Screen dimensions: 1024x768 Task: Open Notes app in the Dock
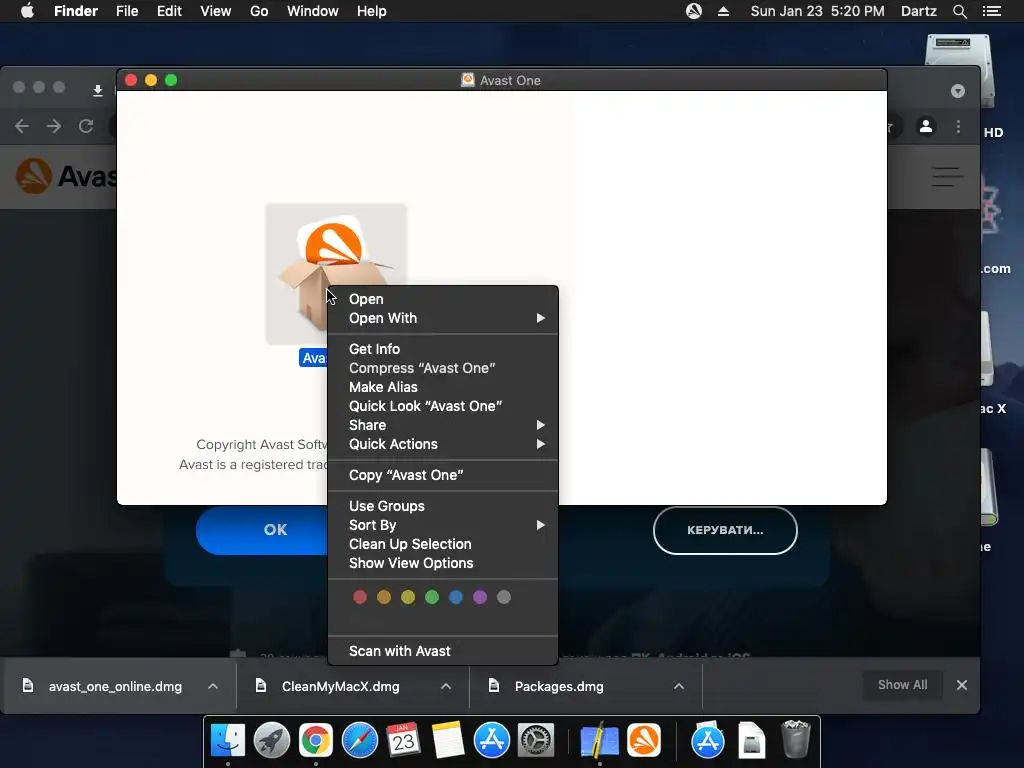(447, 741)
